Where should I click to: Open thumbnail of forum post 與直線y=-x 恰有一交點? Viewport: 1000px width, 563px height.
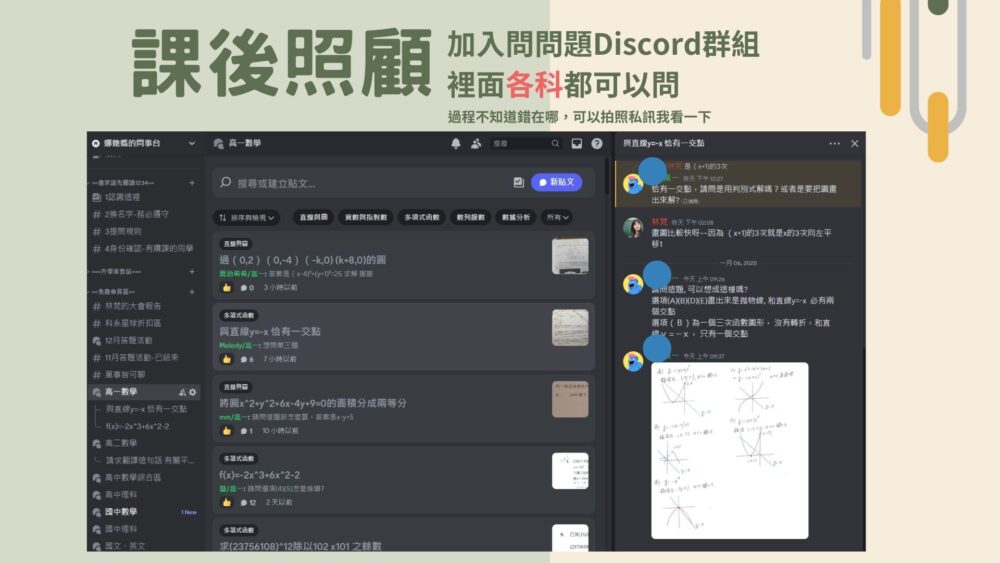click(x=570, y=327)
